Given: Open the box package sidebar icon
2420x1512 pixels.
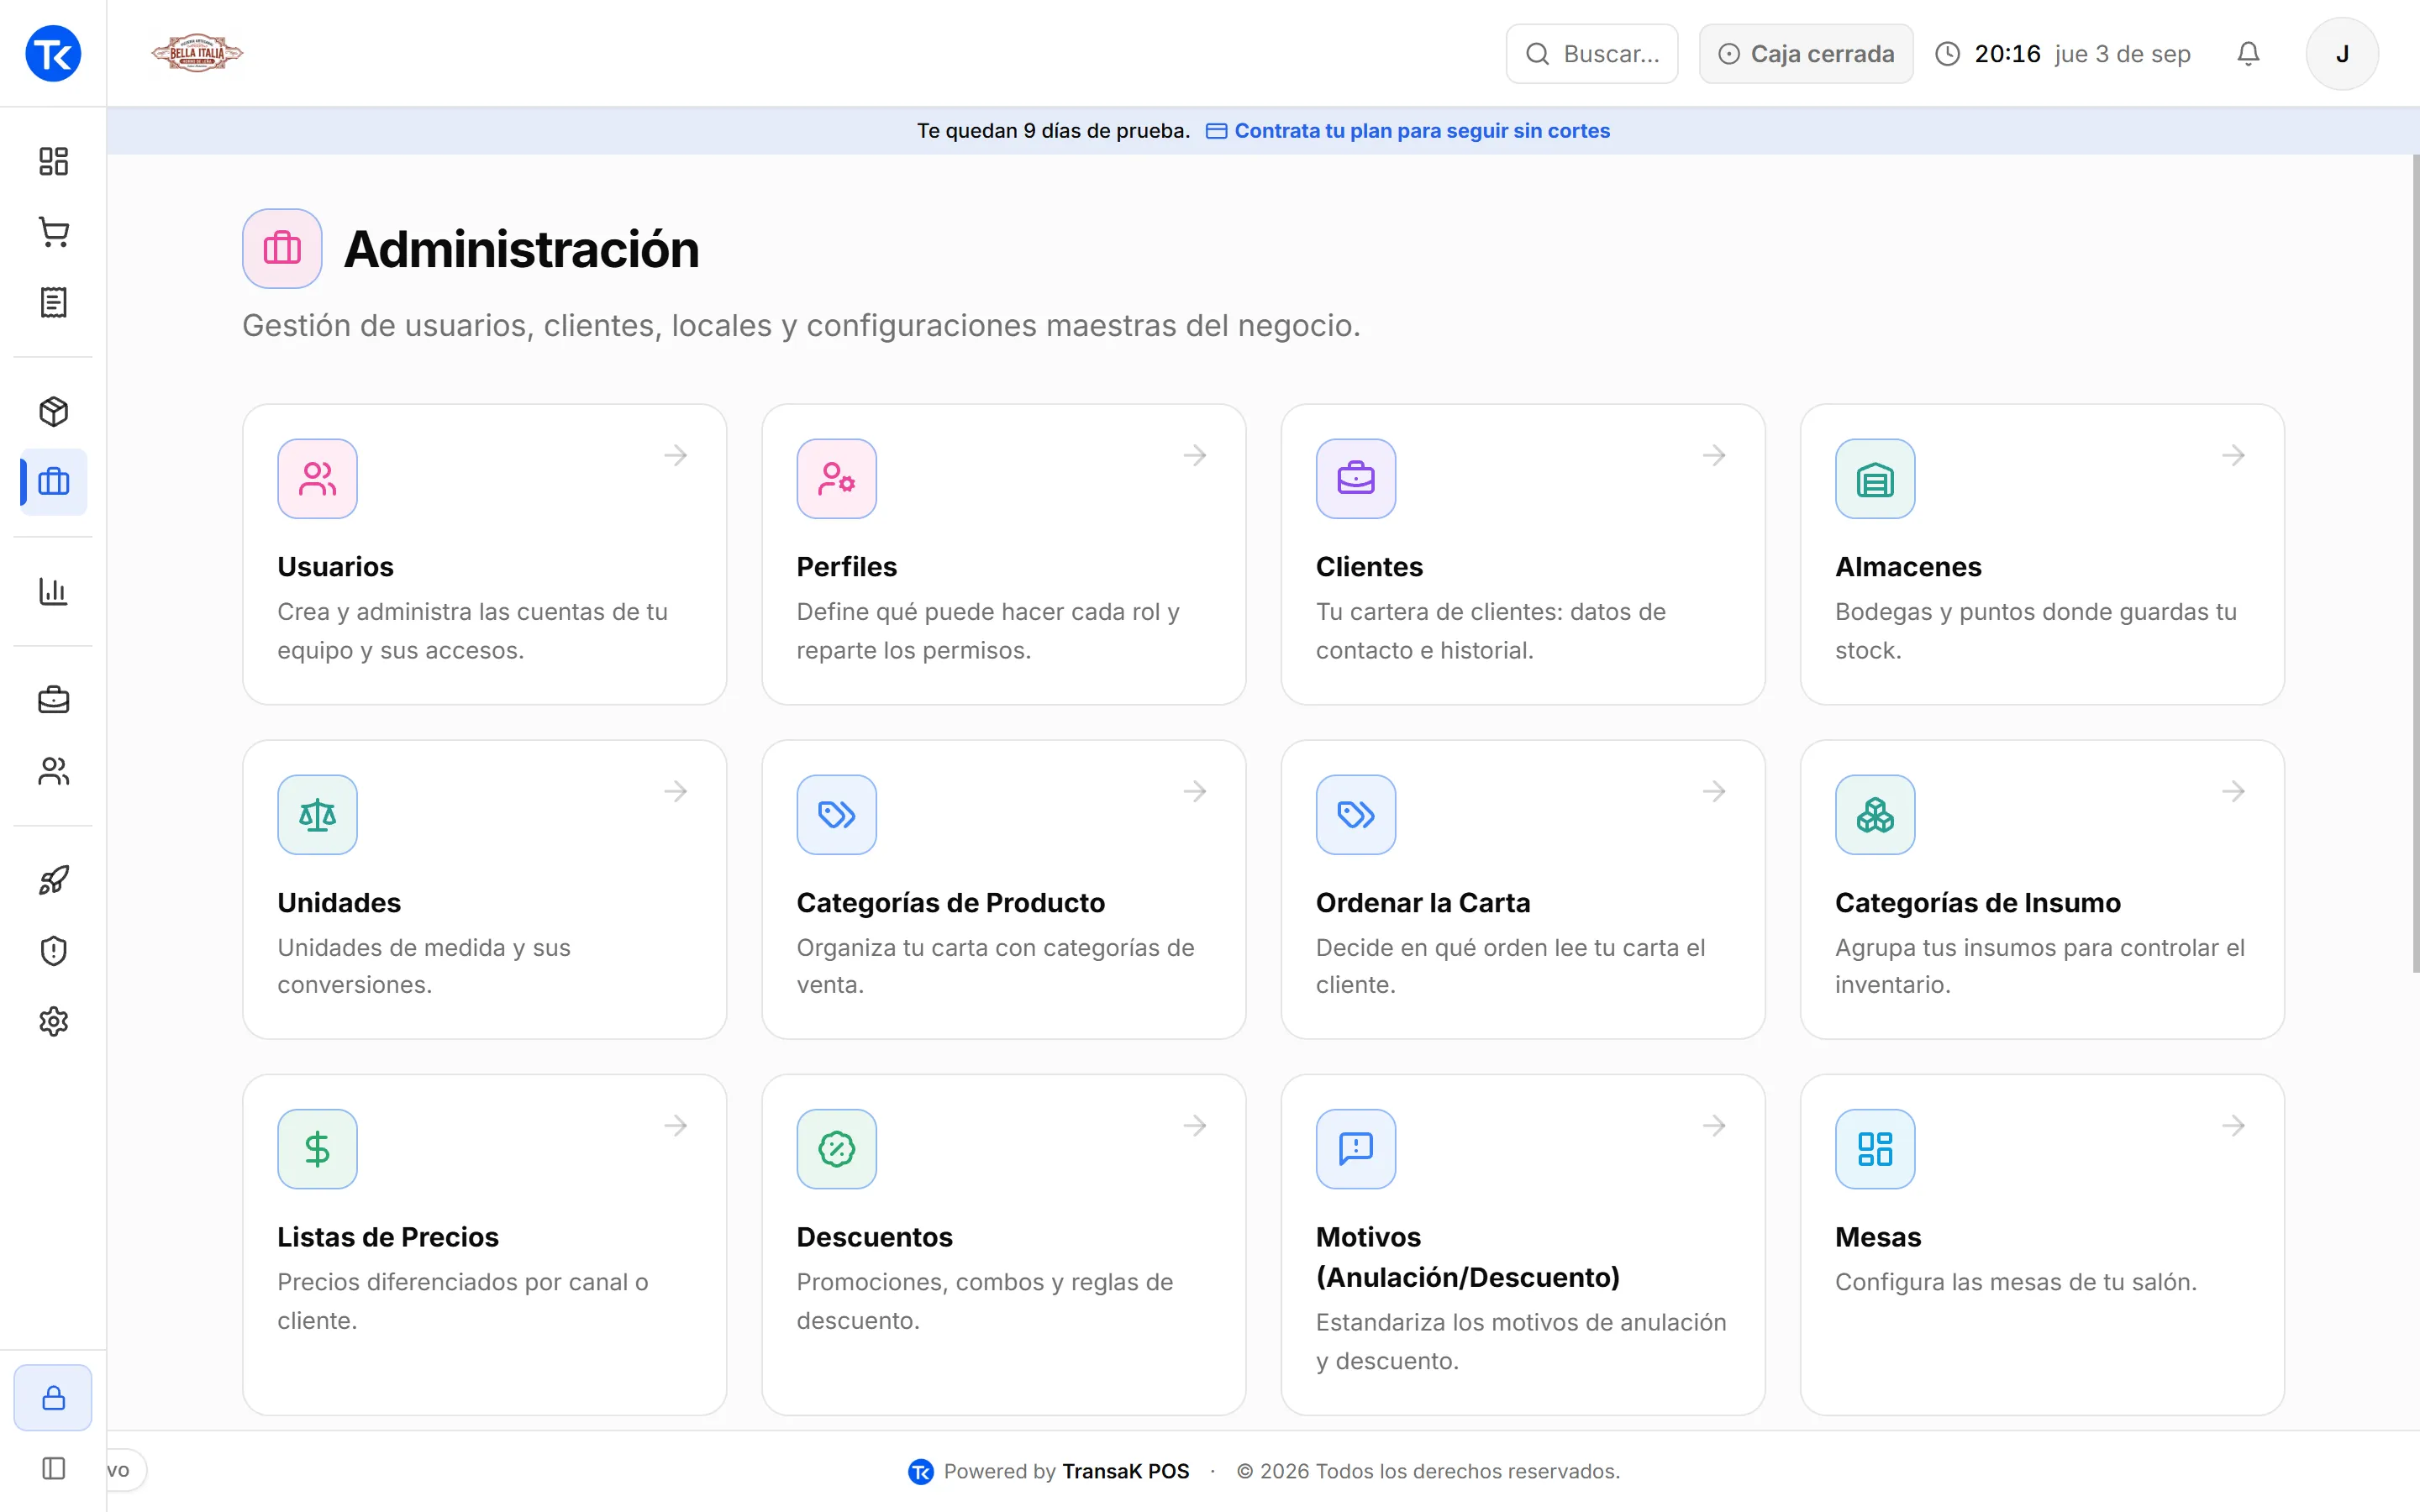Looking at the screenshot, I should (53, 411).
